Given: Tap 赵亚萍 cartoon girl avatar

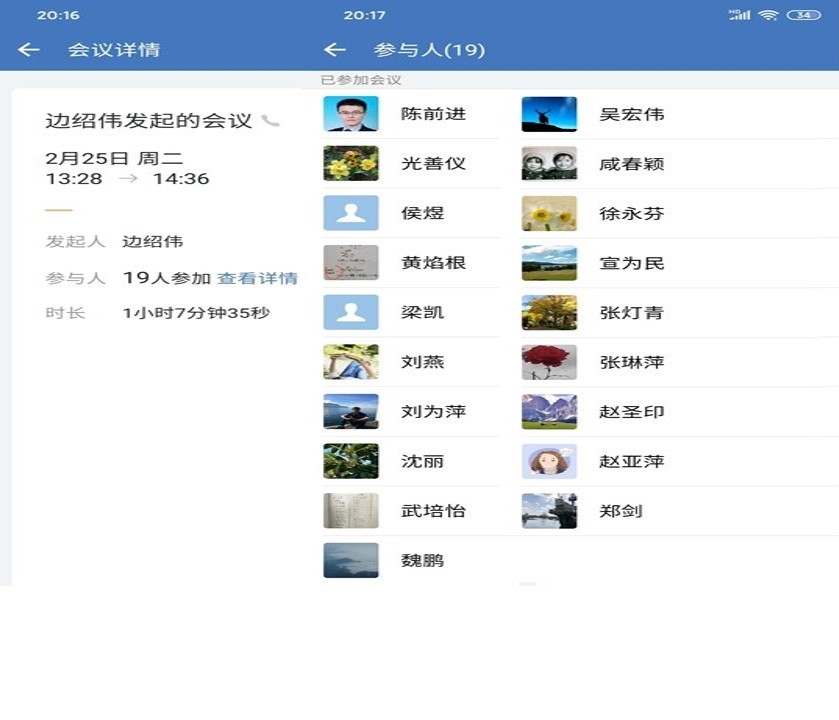Looking at the screenshot, I should 549,461.
